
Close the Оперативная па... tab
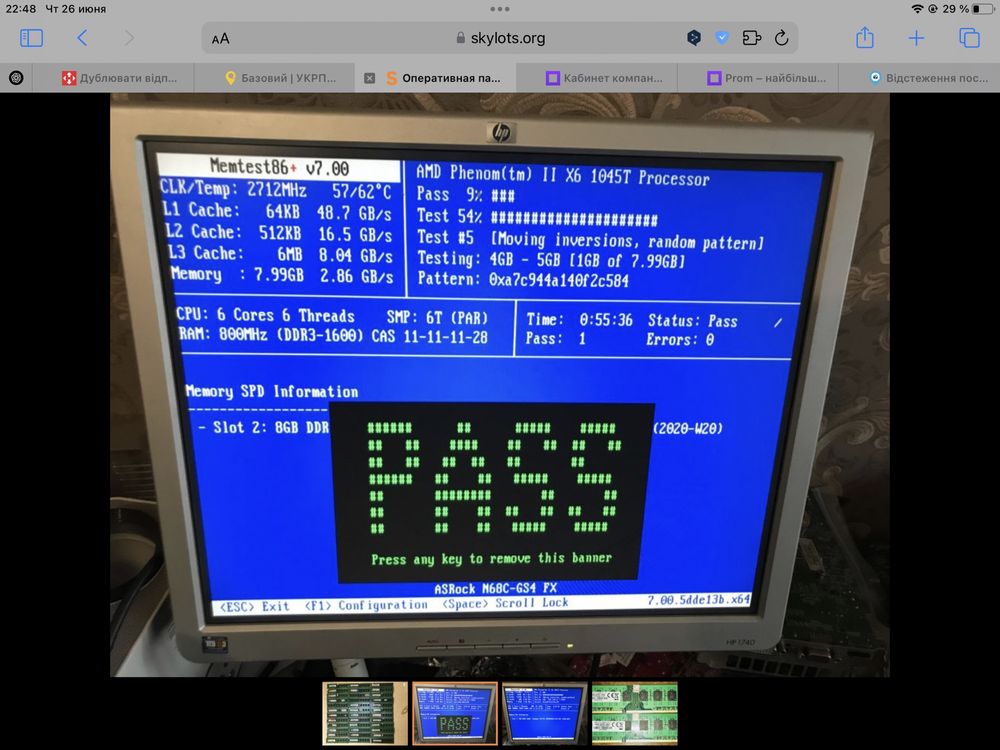tap(369, 78)
